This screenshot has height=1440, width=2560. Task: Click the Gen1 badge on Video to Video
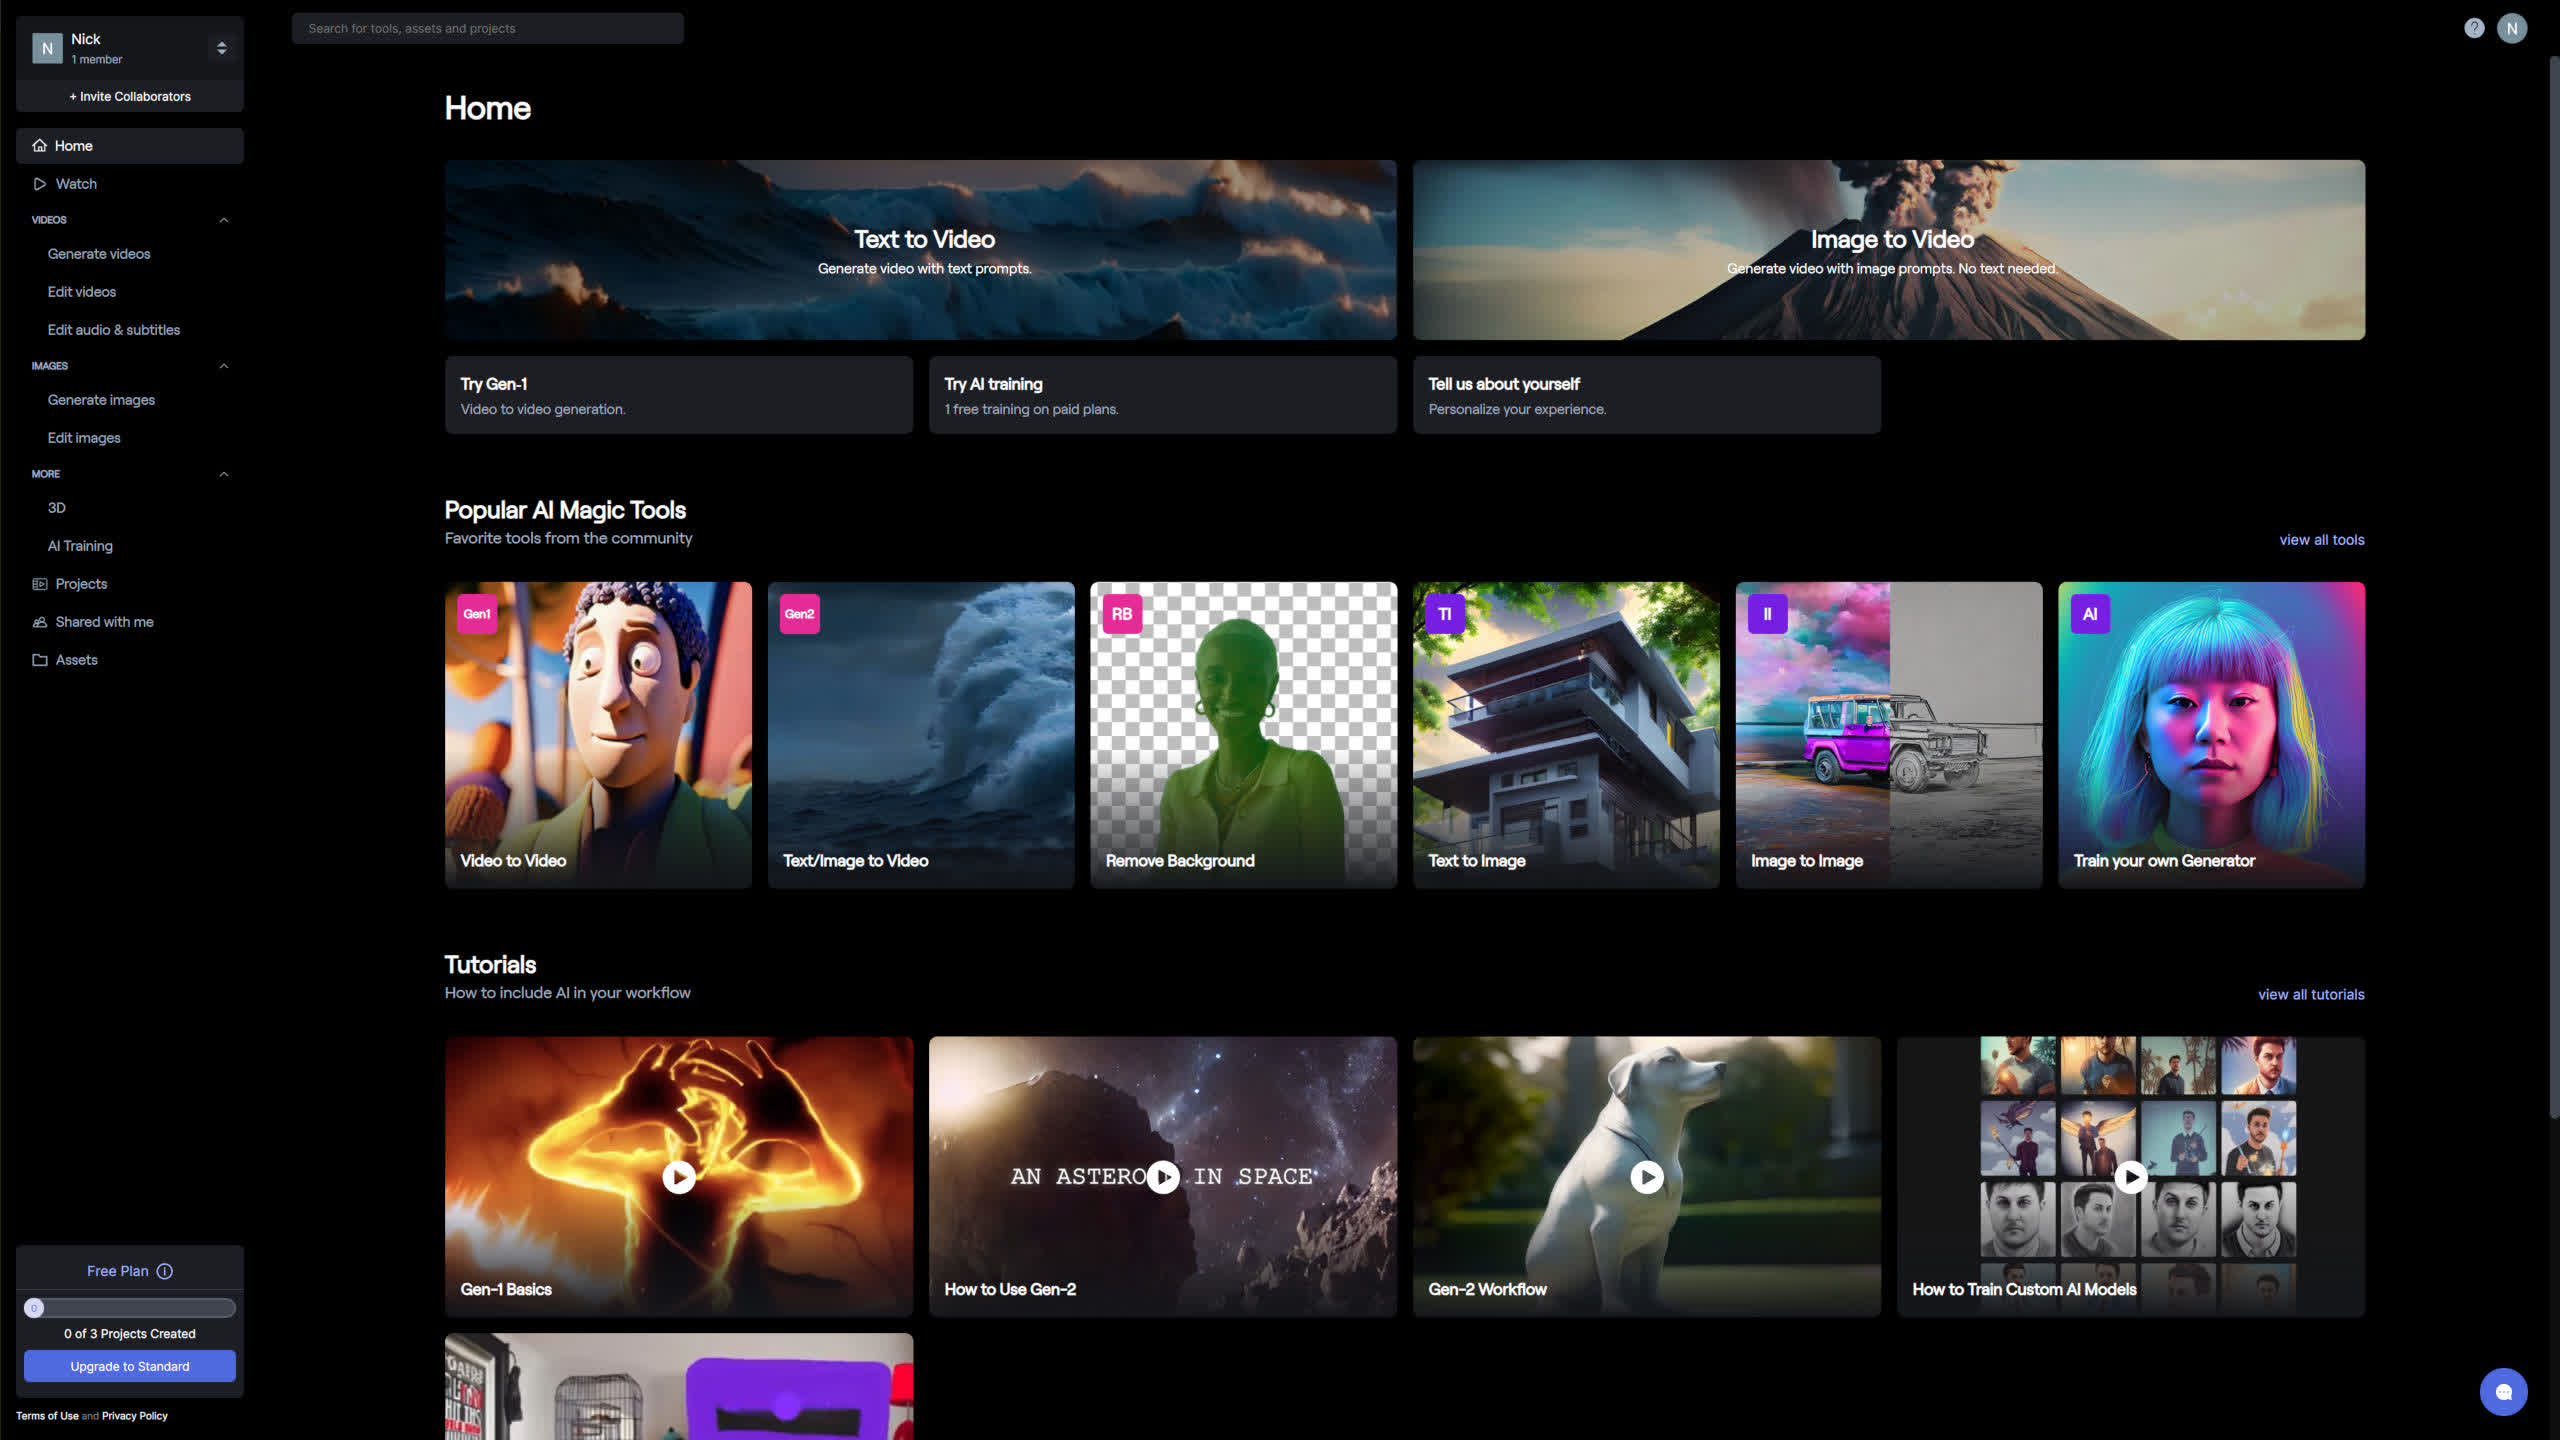coord(477,614)
